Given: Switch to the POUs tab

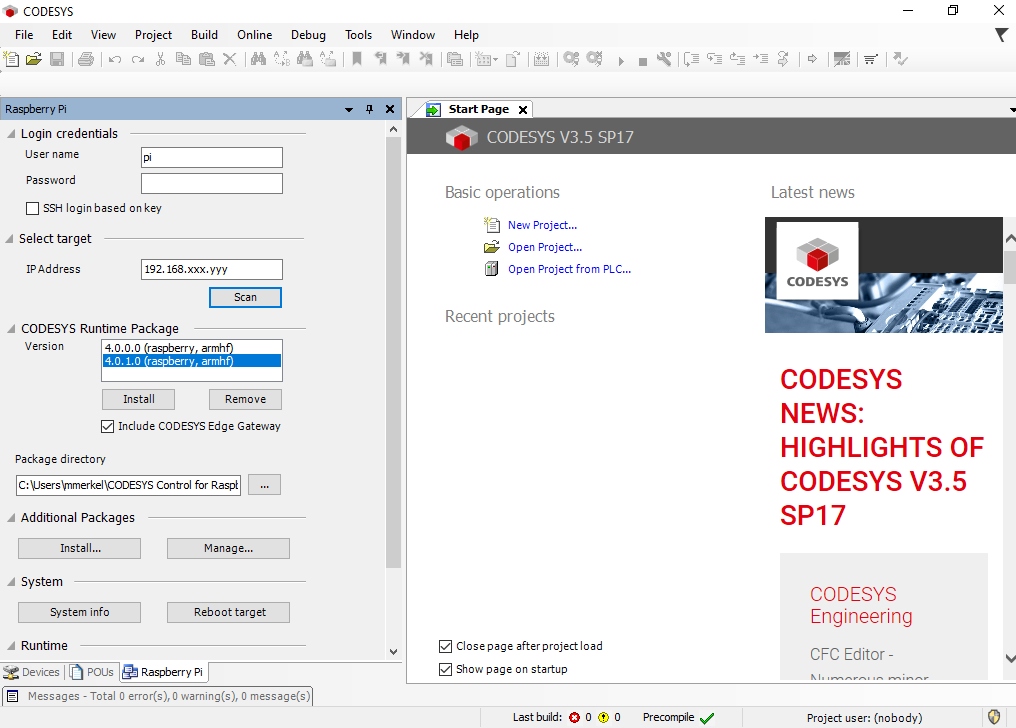Looking at the screenshot, I should click(x=92, y=672).
